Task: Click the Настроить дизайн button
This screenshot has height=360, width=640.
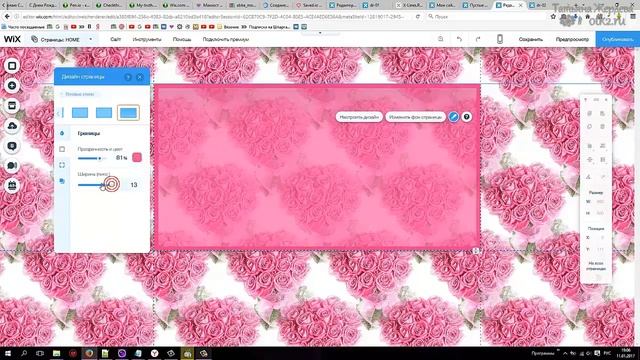Action: [x=359, y=117]
